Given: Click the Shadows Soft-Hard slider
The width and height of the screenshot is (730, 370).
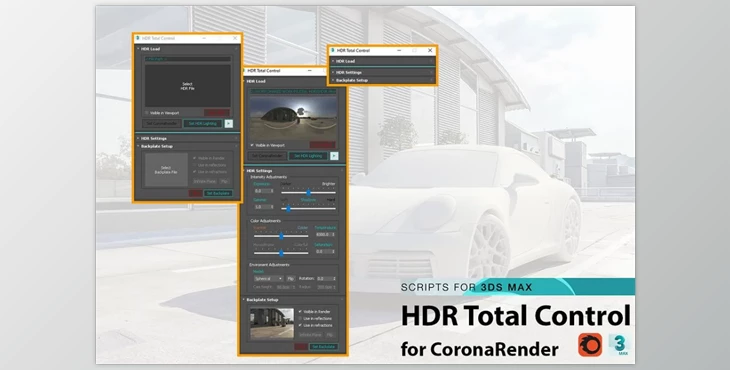Looking at the screenshot, I should pos(308,209).
